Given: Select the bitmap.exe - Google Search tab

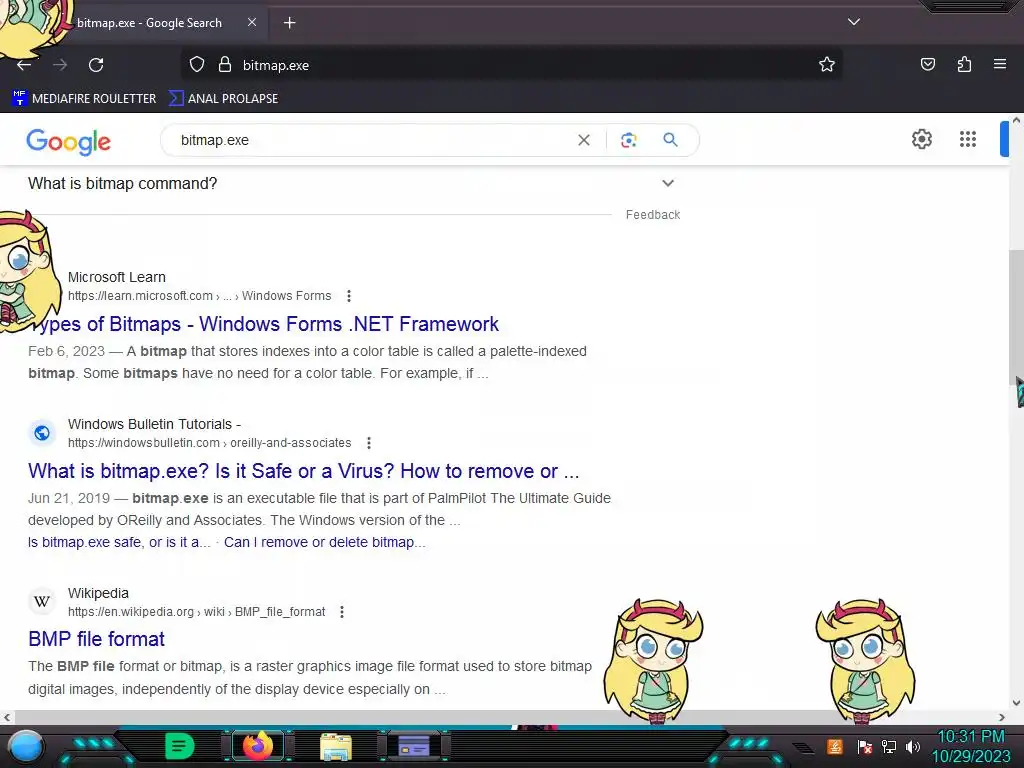Looking at the screenshot, I should (150, 23).
